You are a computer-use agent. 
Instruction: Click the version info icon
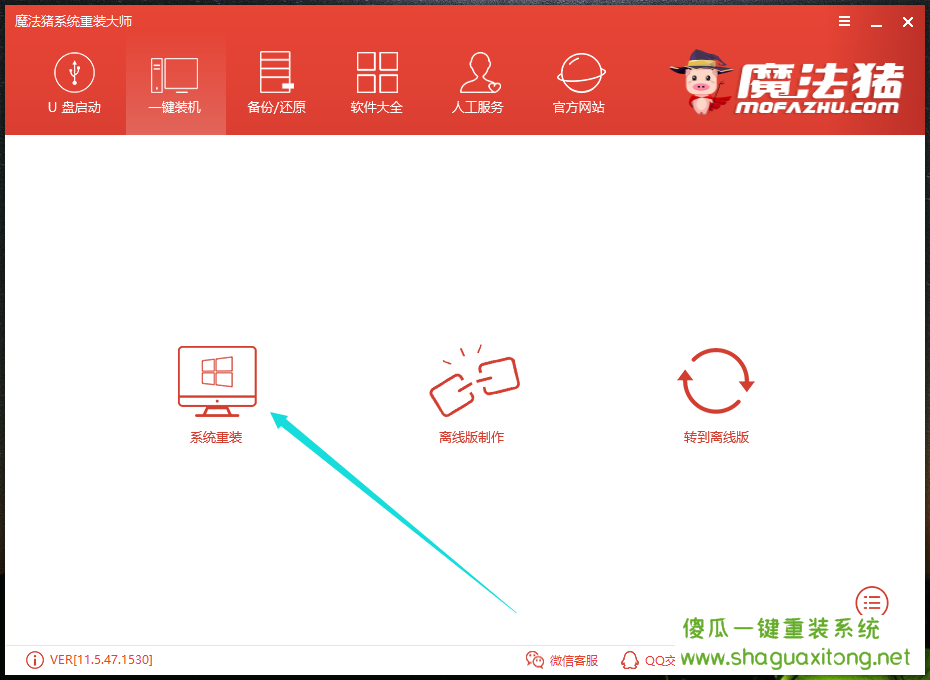(34, 660)
